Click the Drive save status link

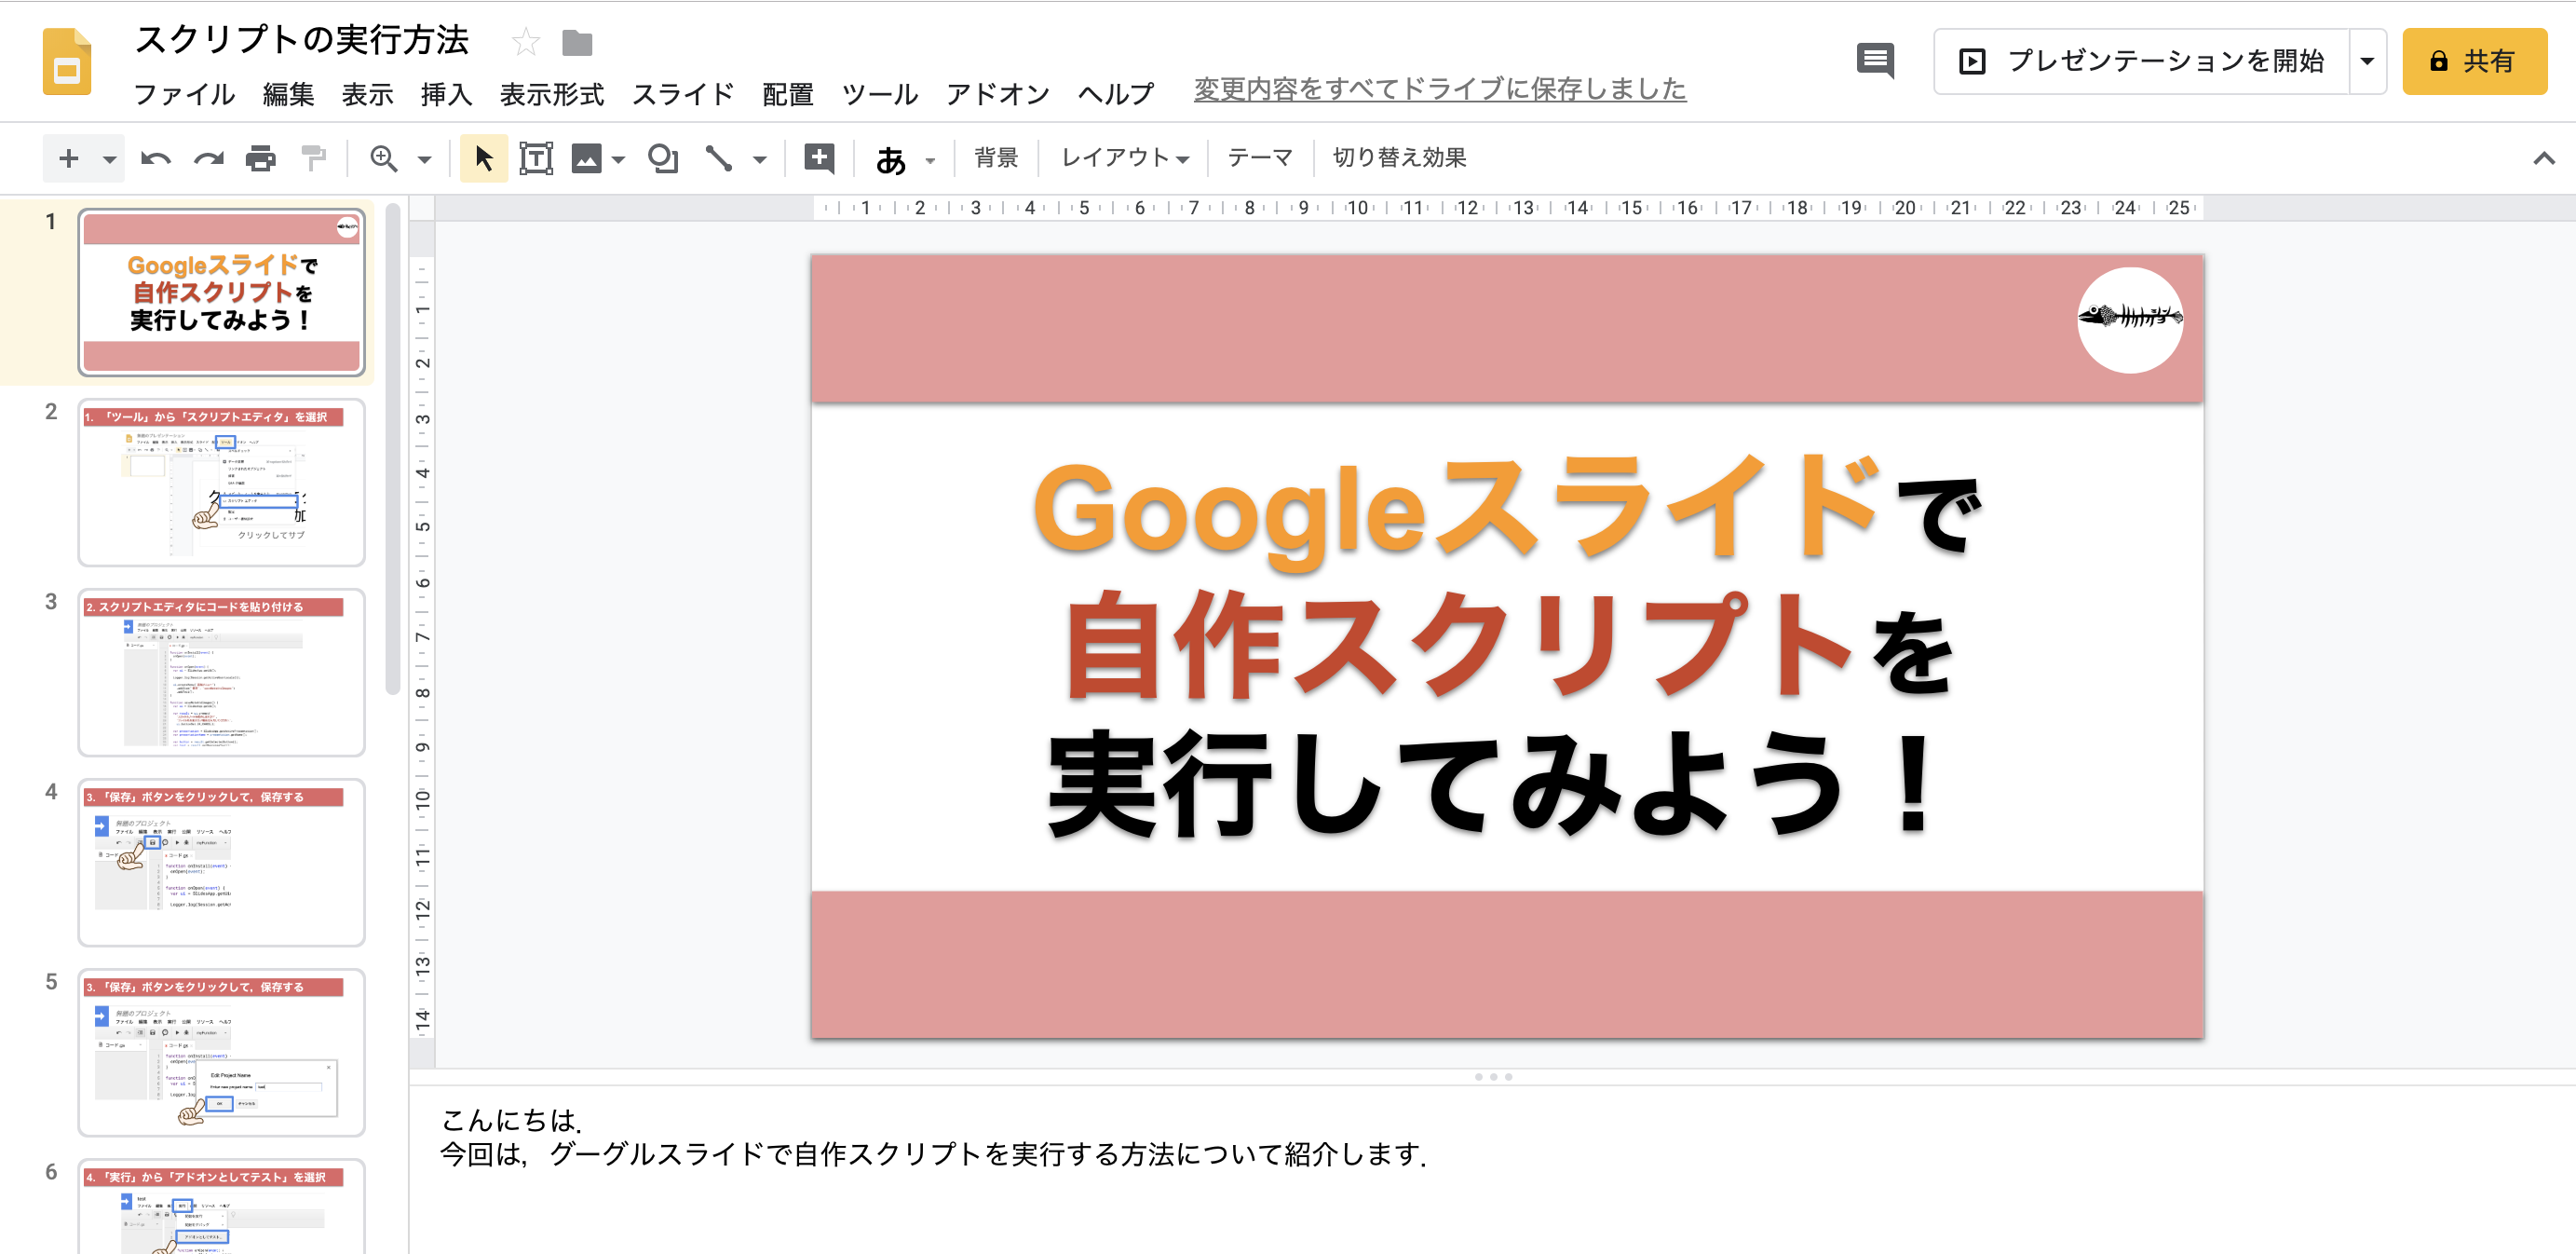tap(1437, 89)
